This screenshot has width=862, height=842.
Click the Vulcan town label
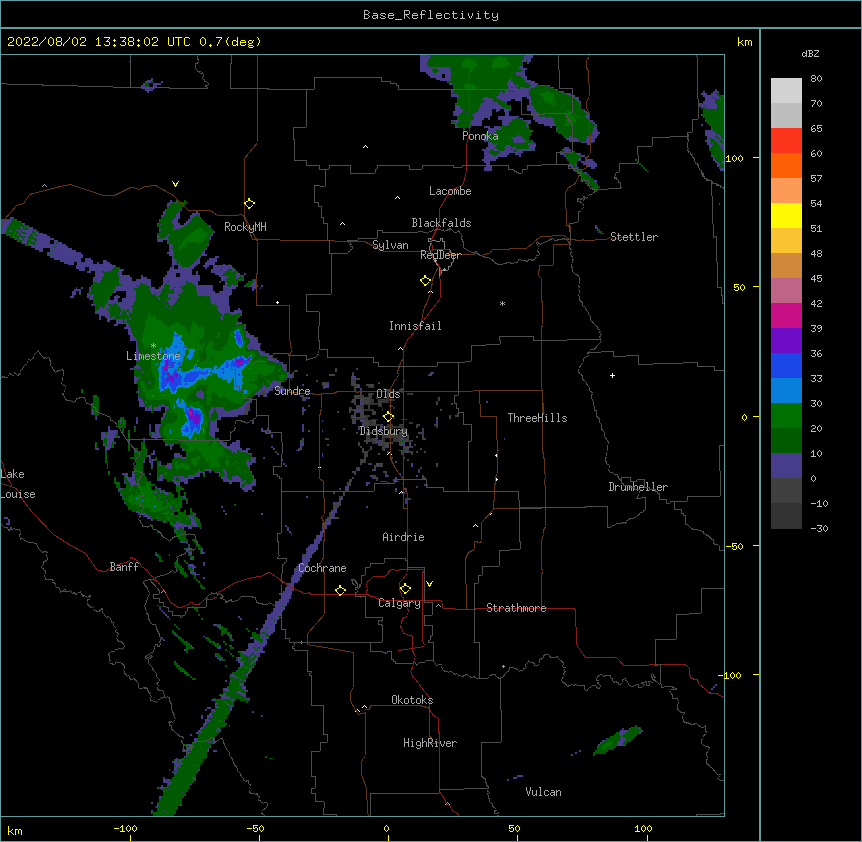(543, 792)
